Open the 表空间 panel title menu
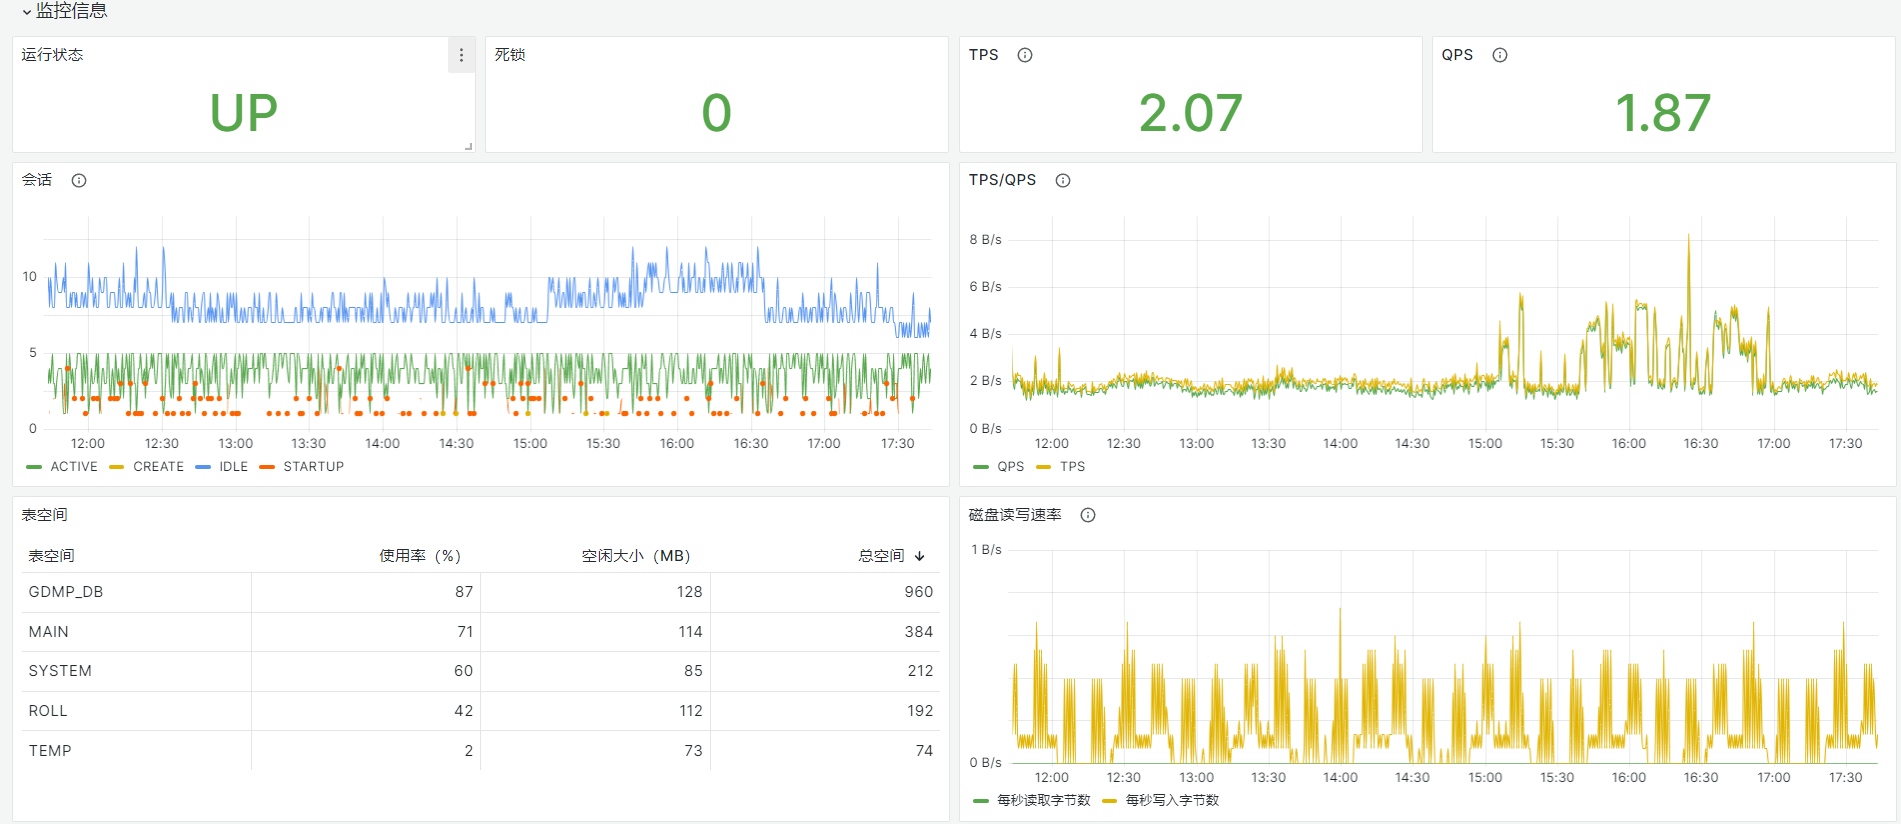This screenshot has width=1901, height=824. pyautogui.click(x=45, y=515)
